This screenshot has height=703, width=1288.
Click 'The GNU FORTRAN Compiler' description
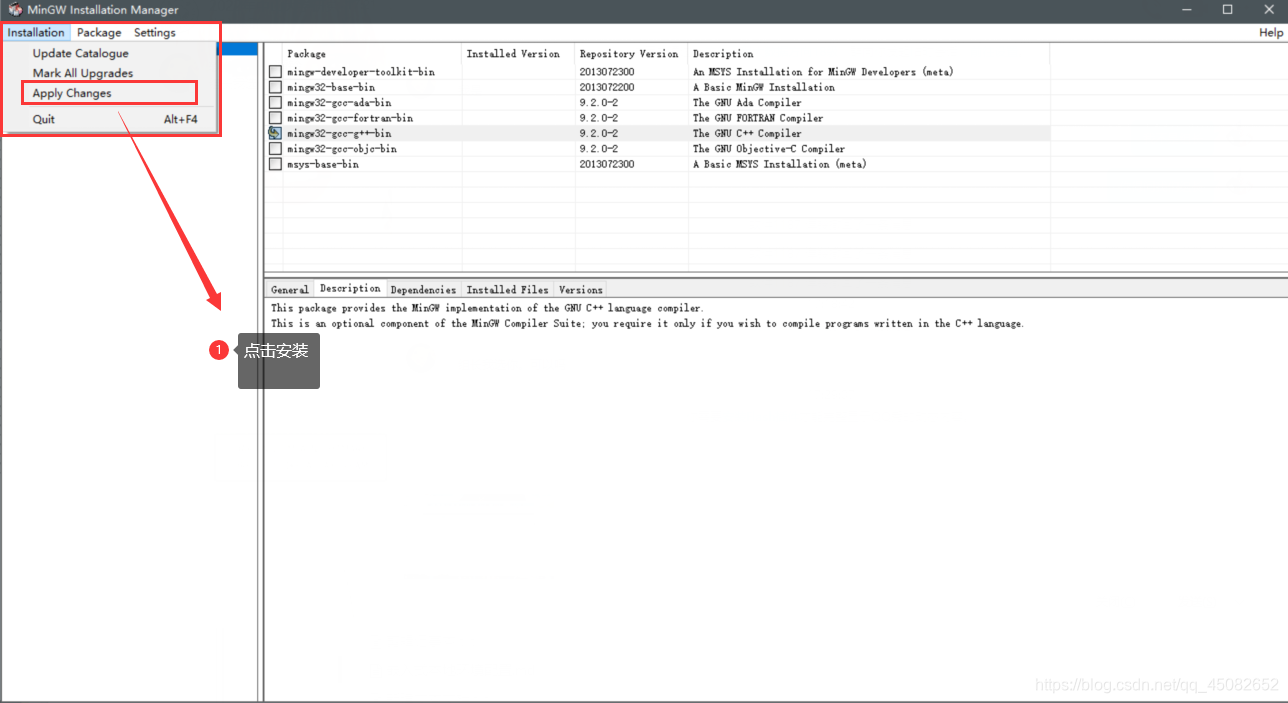pos(758,118)
